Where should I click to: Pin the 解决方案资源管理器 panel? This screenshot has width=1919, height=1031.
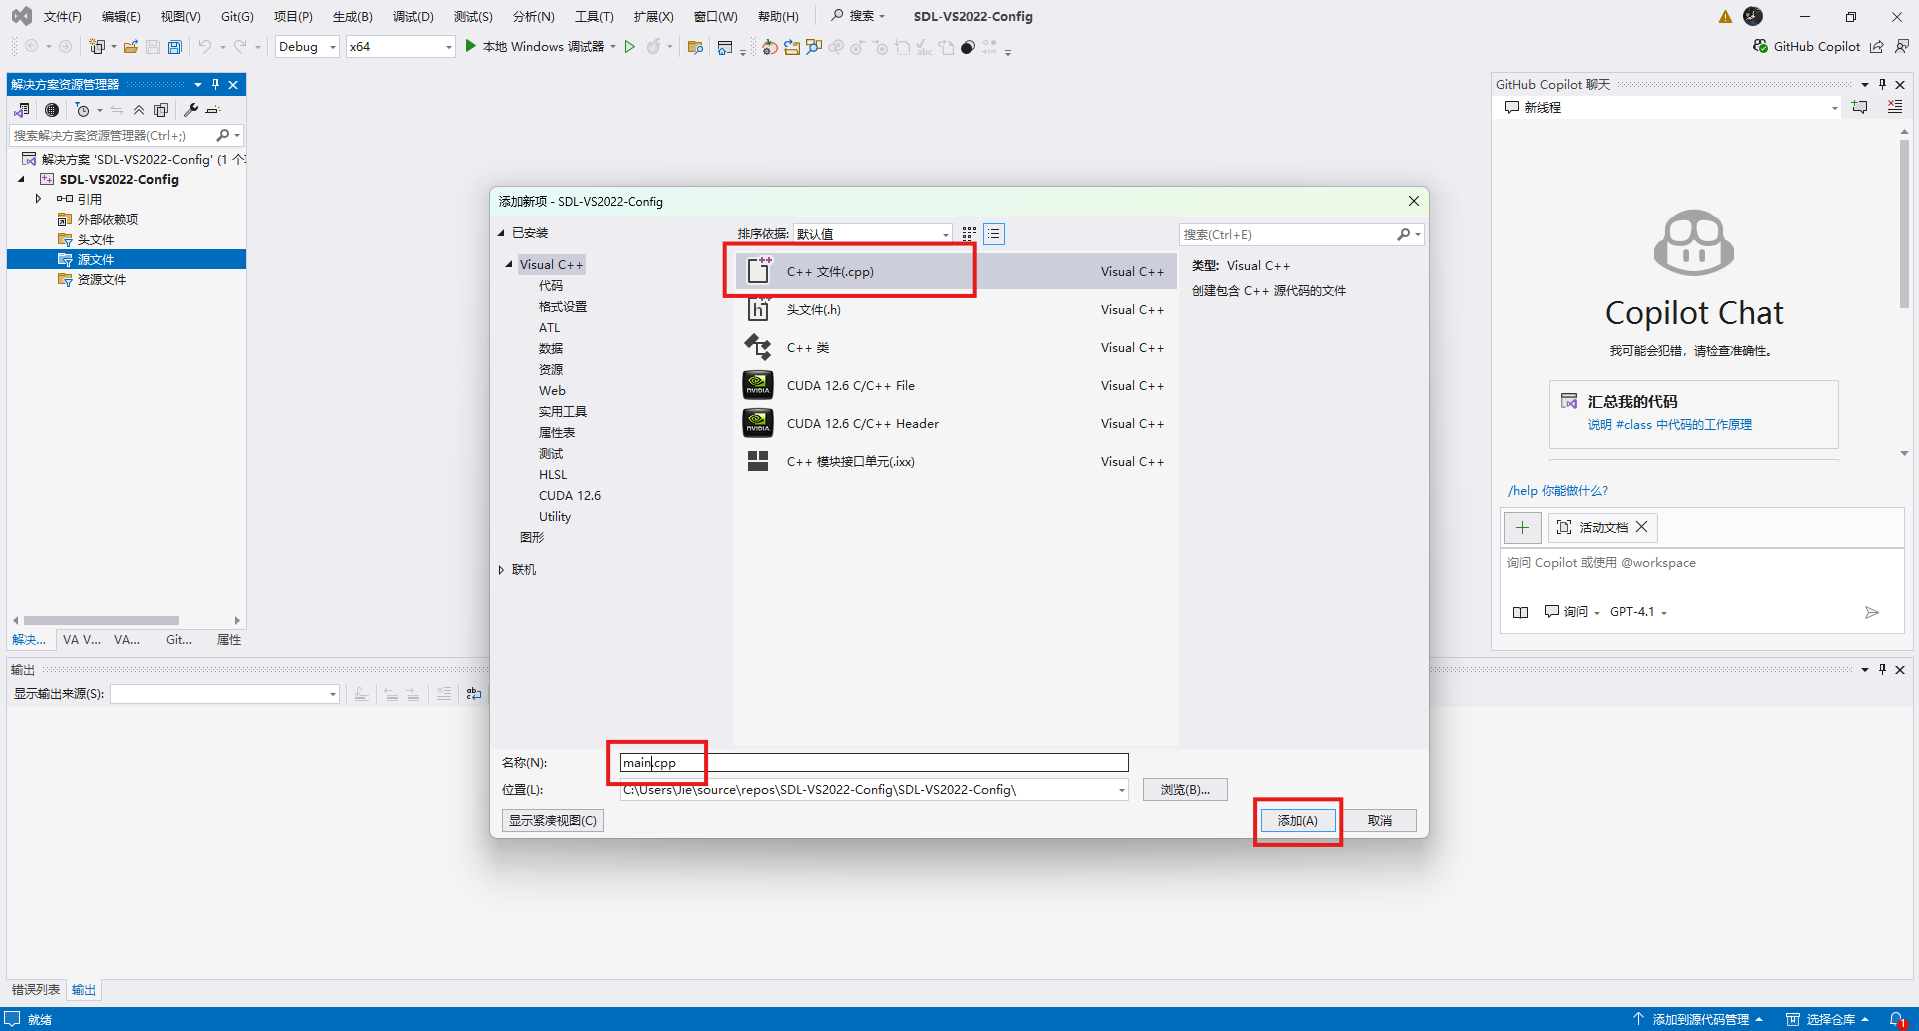click(x=215, y=84)
